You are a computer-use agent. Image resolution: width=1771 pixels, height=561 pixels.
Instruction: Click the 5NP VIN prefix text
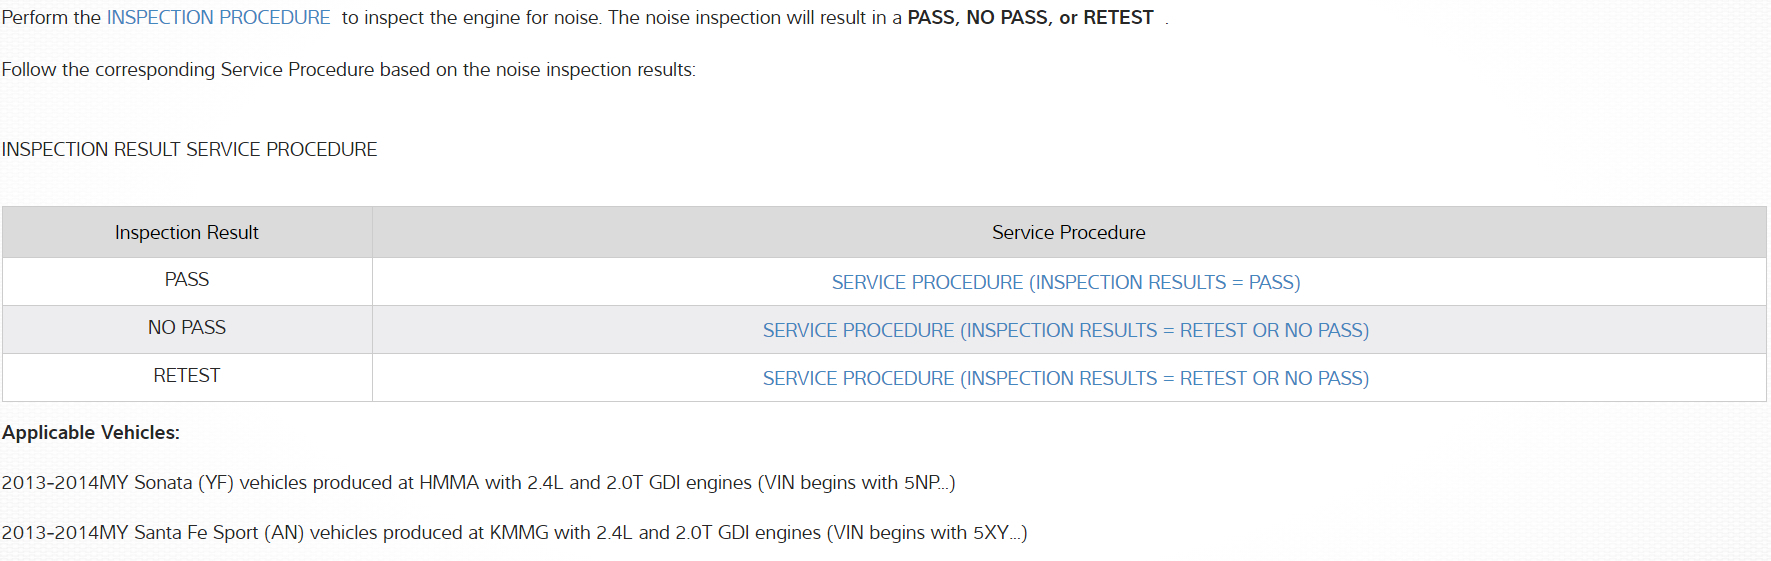923,483
